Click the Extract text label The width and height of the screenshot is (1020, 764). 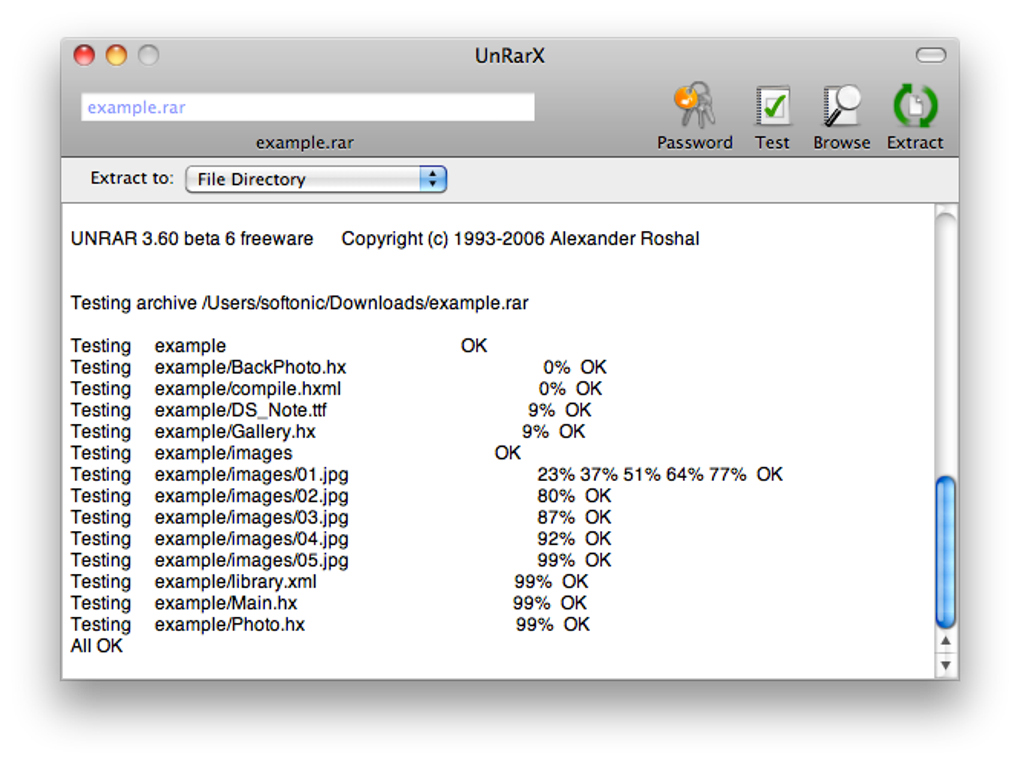pos(915,143)
